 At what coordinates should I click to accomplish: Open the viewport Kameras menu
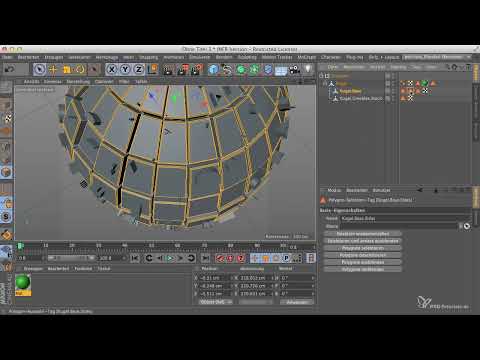click(x=53, y=82)
